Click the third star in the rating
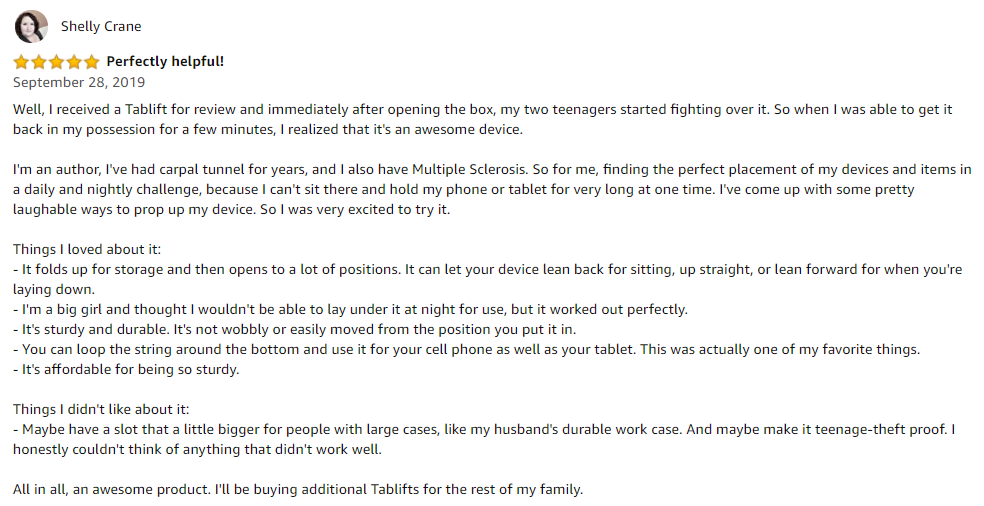This screenshot has height=506, width=984. point(56,62)
